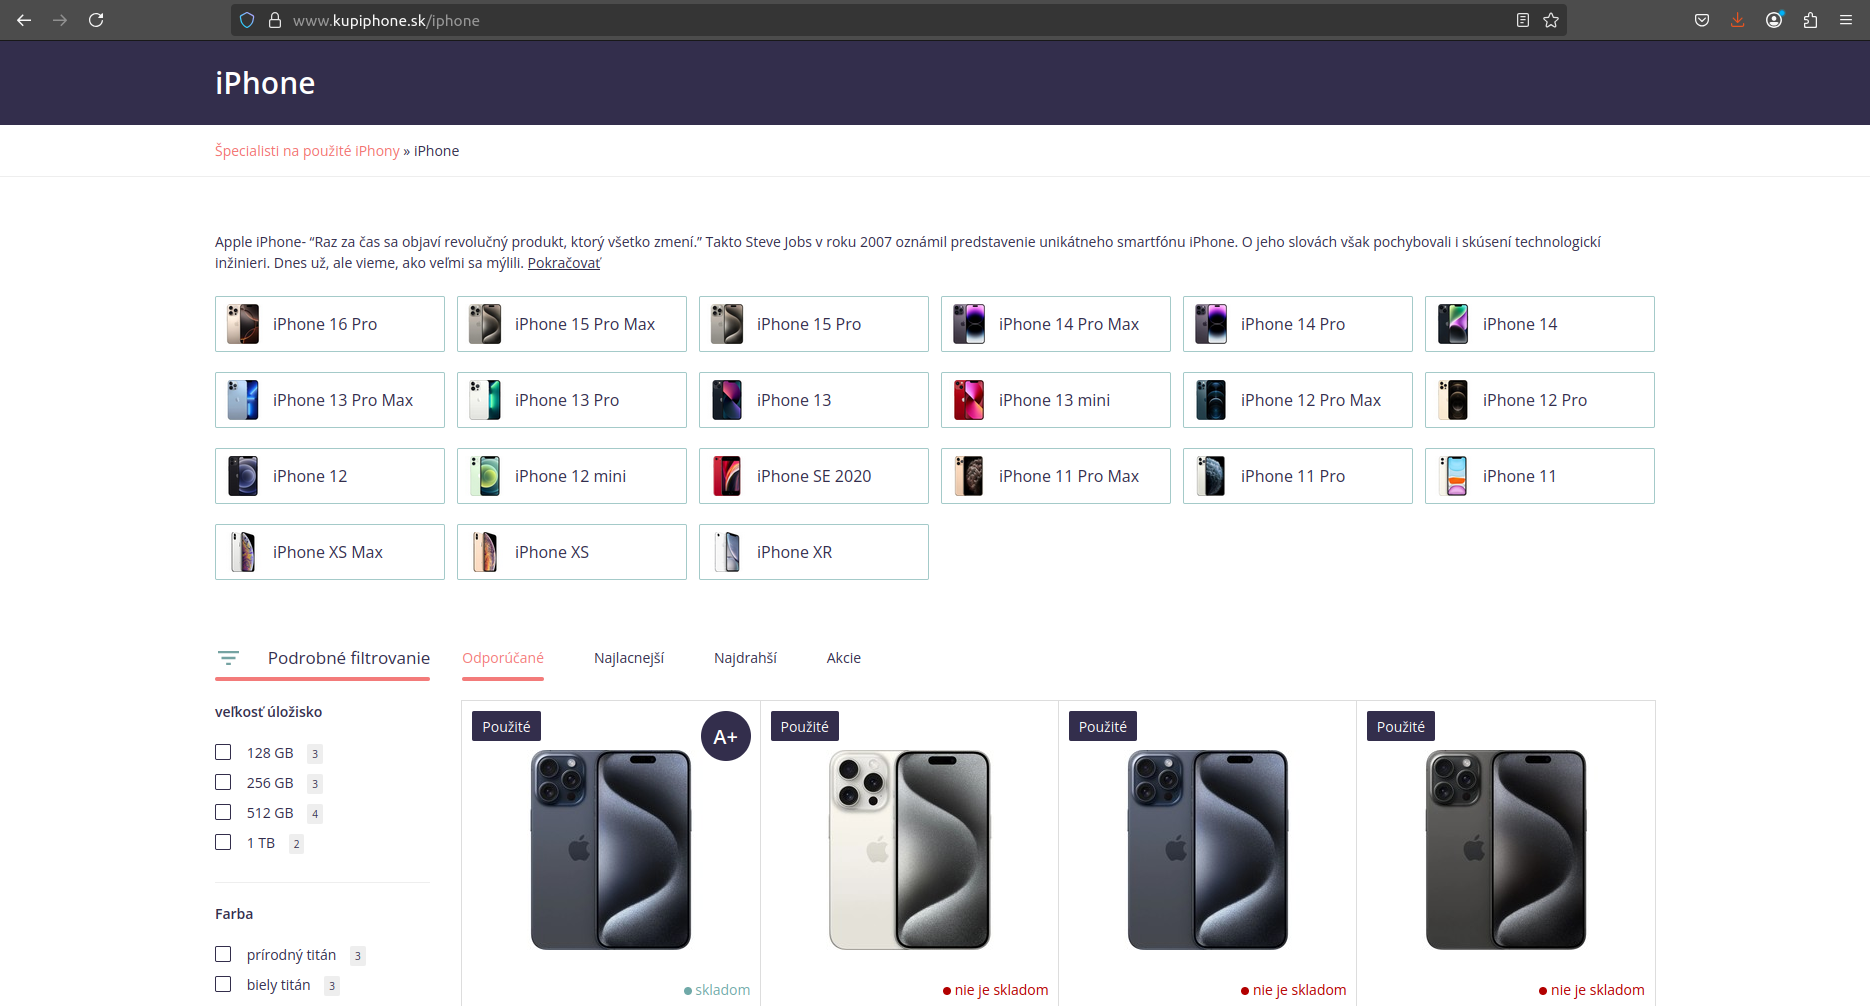Viewport: 1870px width, 1006px height.
Task: Select the Najdrahší sorting tab
Action: 745,658
